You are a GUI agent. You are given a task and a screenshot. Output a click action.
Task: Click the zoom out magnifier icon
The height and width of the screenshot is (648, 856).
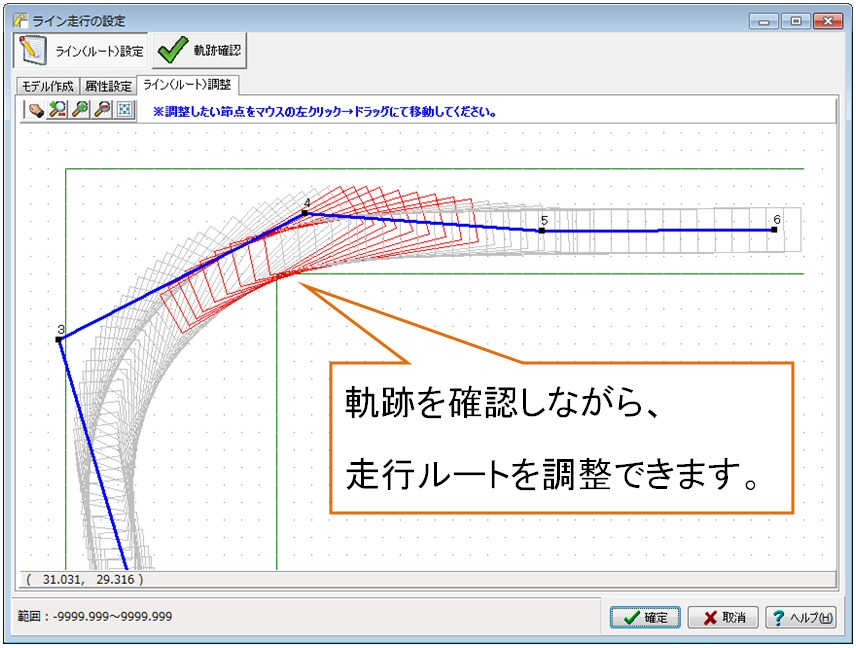103,110
